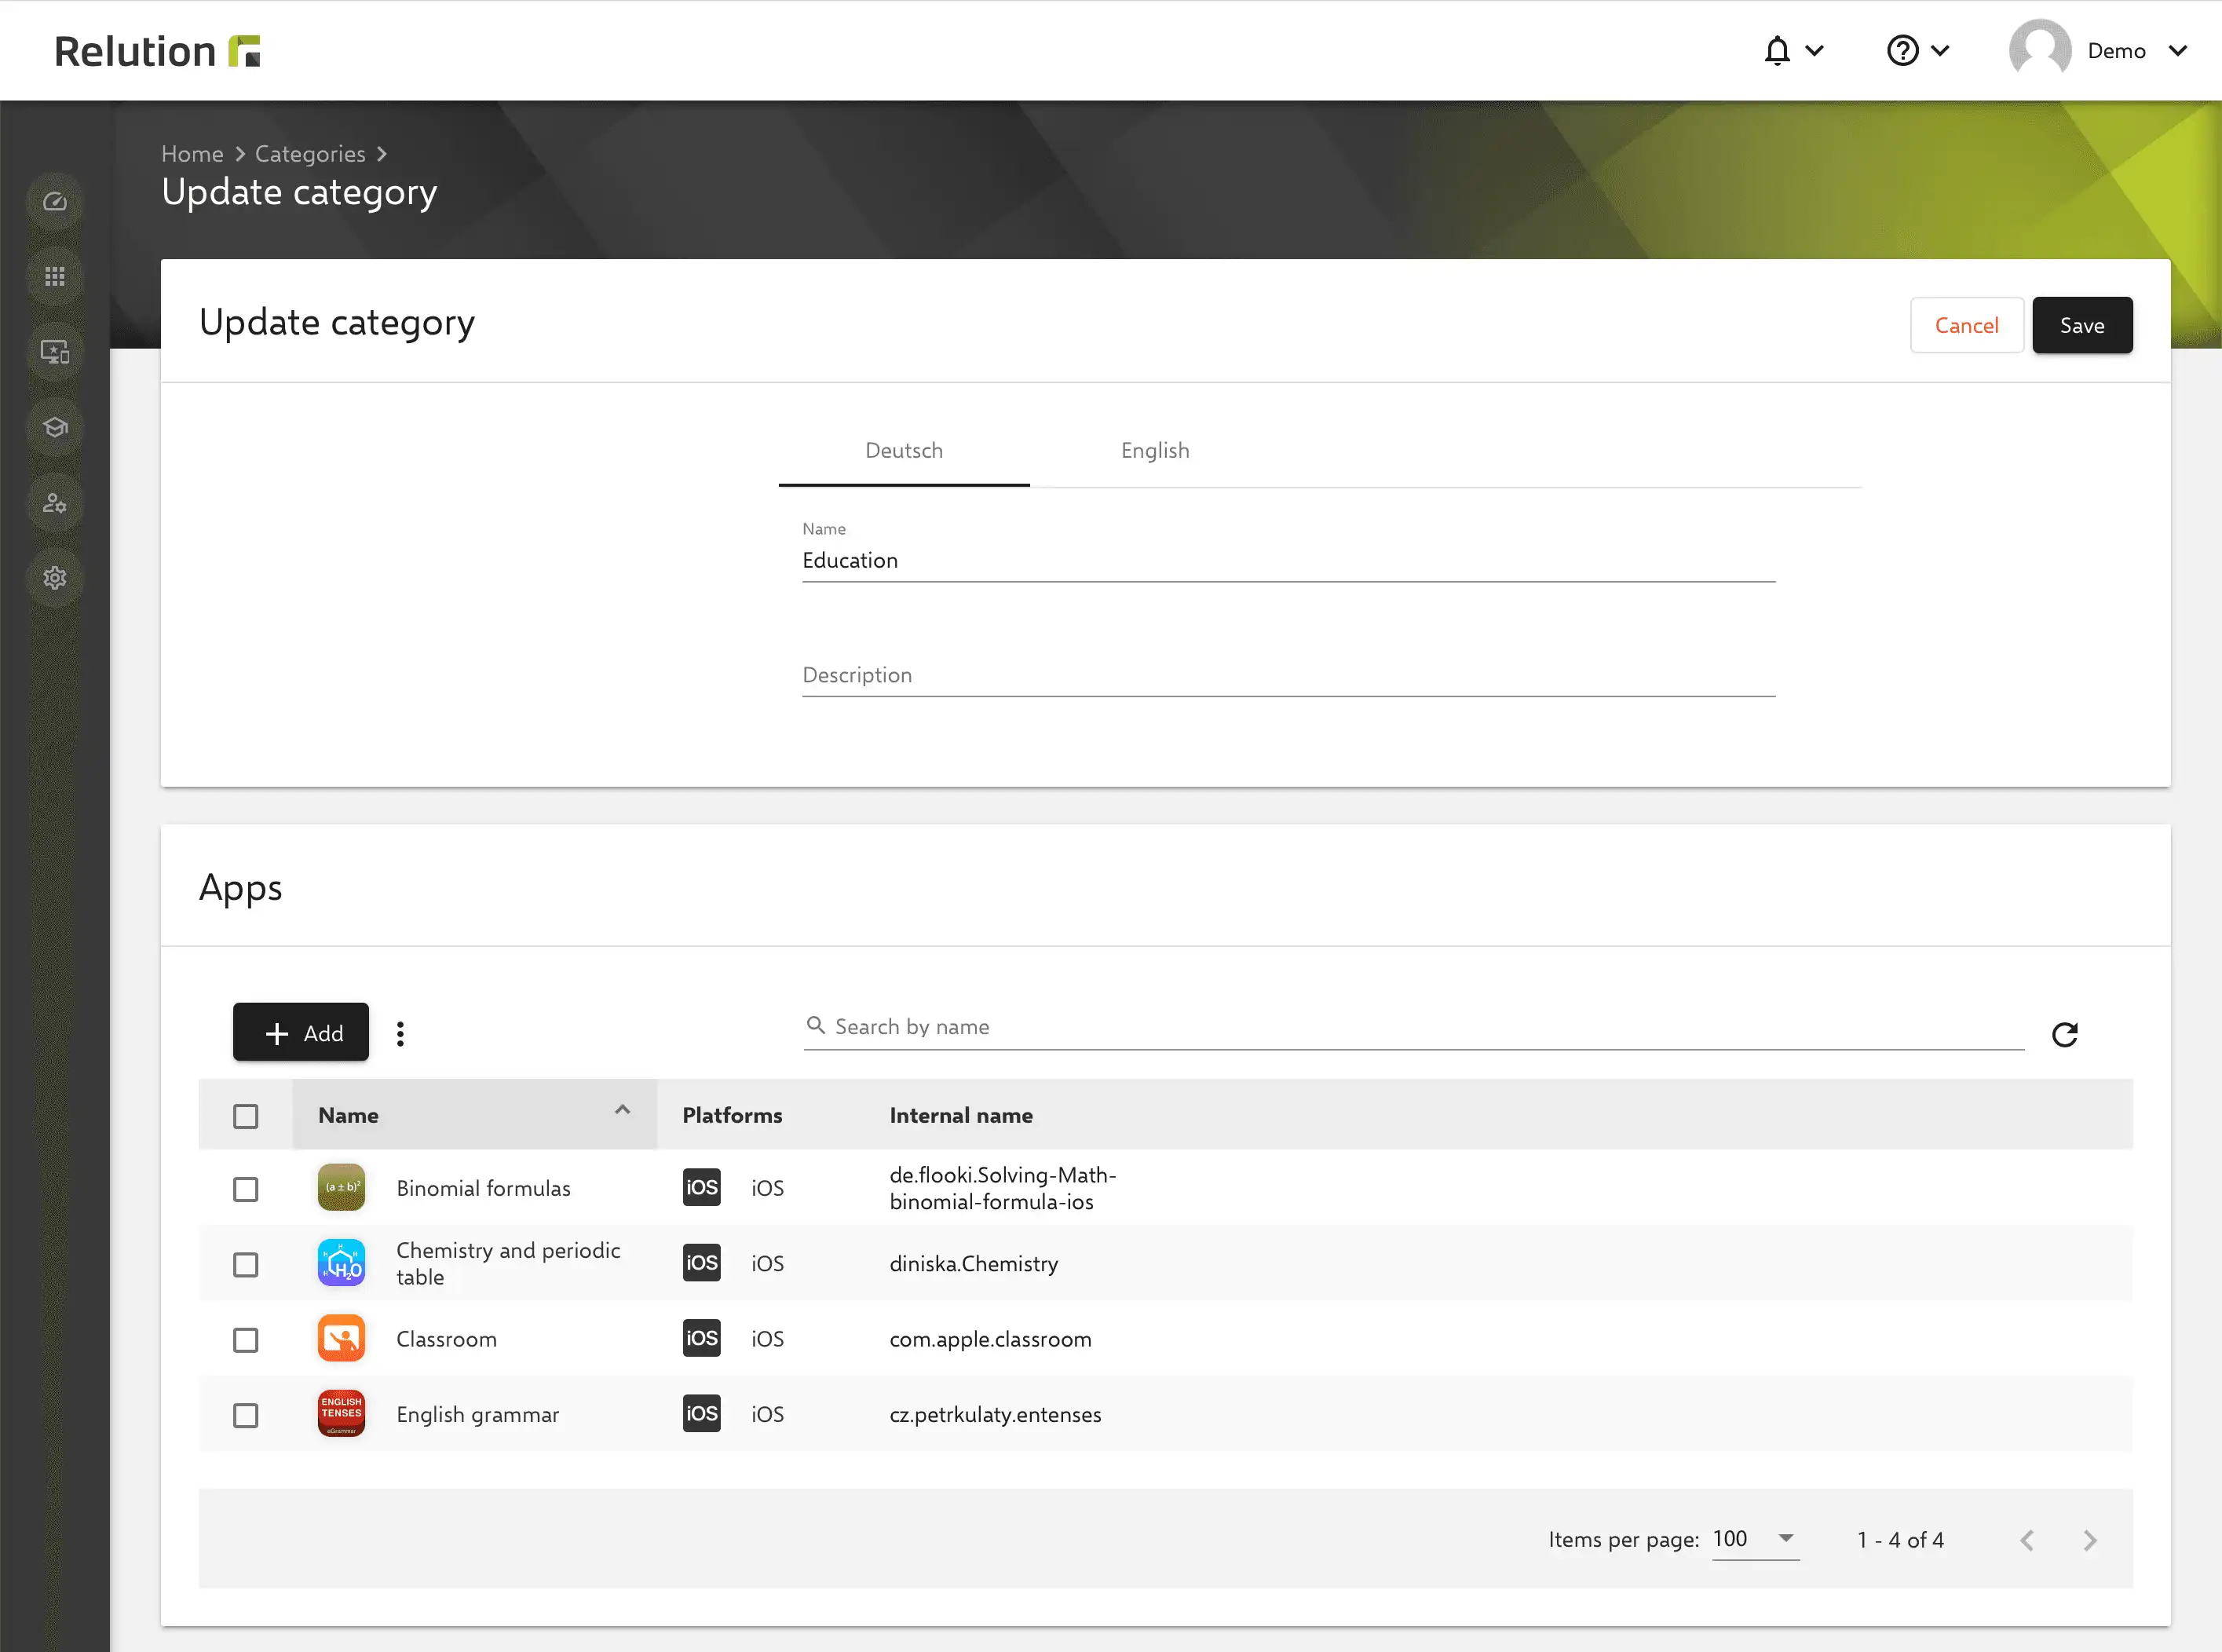The width and height of the screenshot is (2222, 1652).
Task: Expand the help dropdown chevron
Action: pyautogui.click(x=1940, y=50)
